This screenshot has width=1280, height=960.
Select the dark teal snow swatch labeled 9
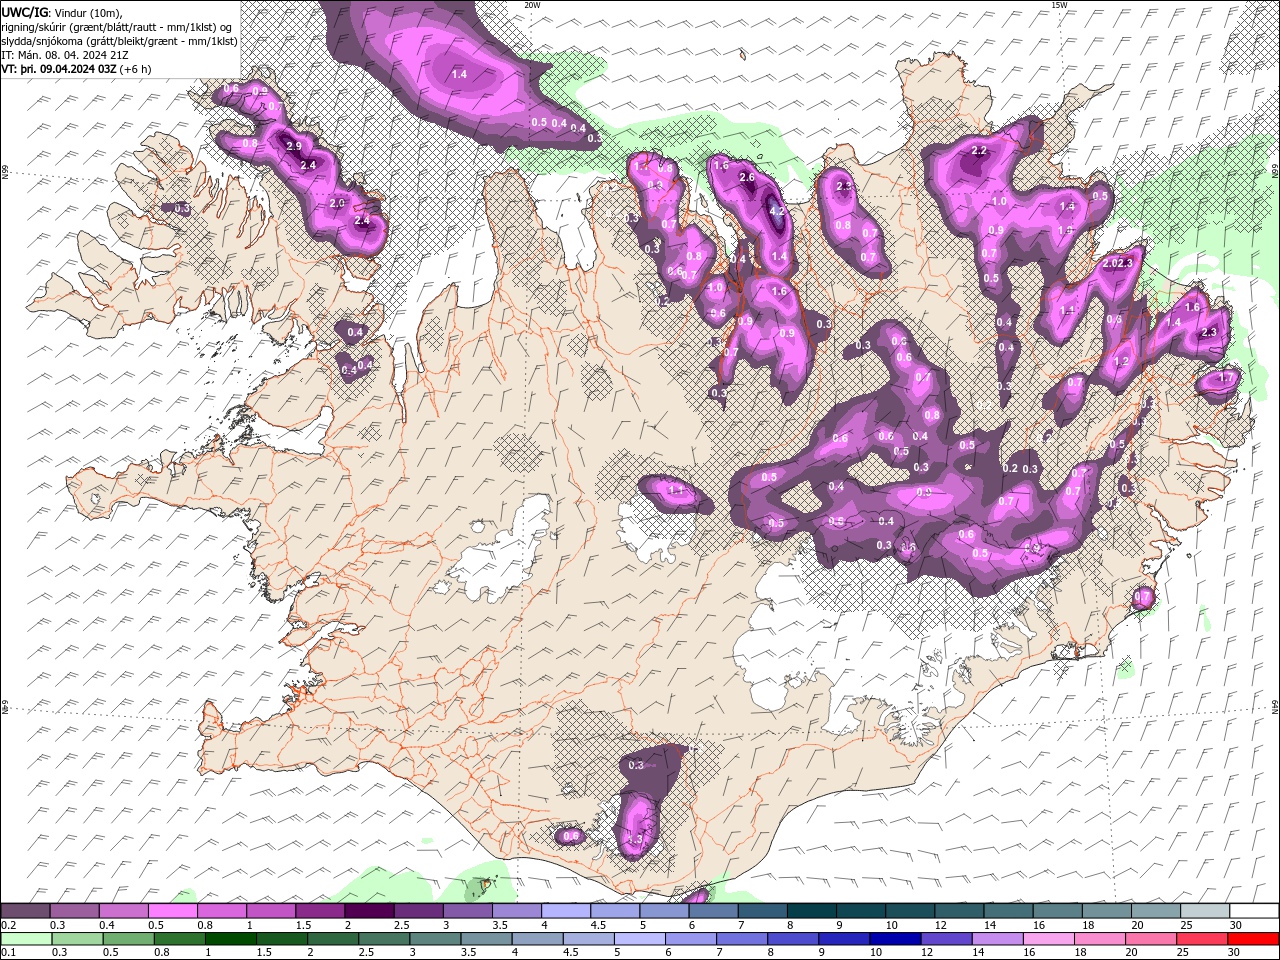[x=860, y=912]
